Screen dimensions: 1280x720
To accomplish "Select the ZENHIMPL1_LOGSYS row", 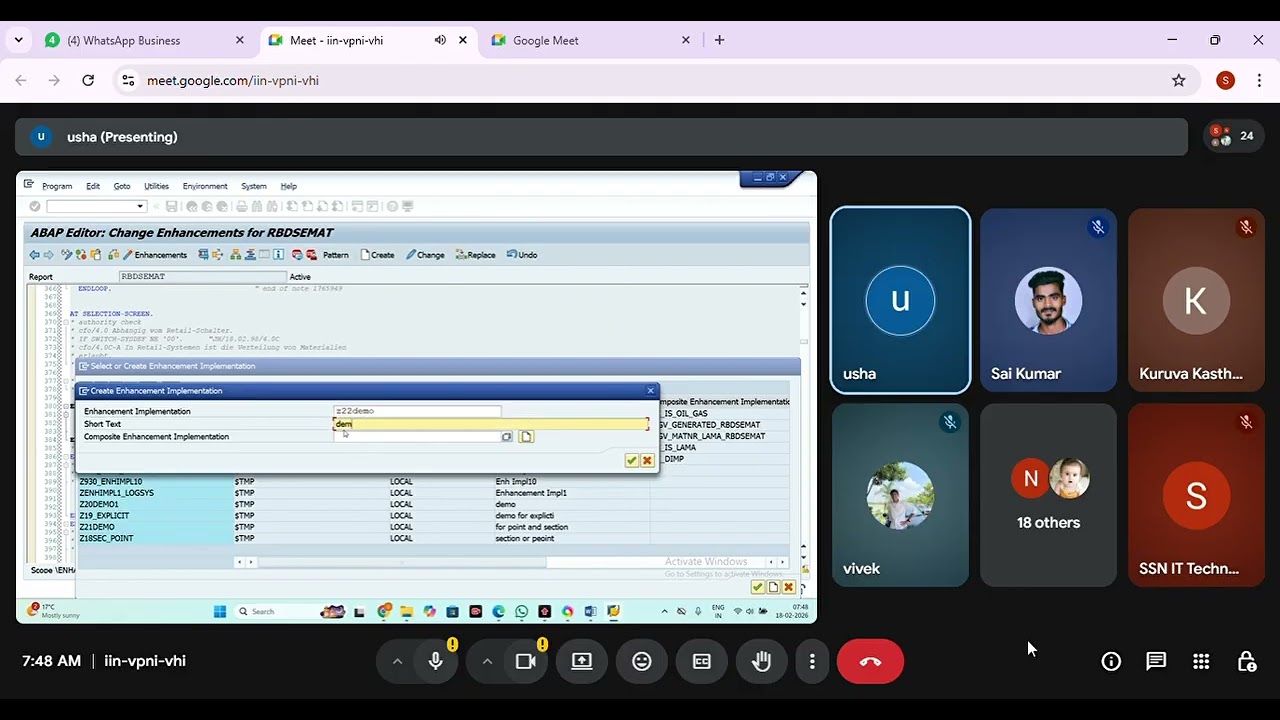I will pos(435,493).
